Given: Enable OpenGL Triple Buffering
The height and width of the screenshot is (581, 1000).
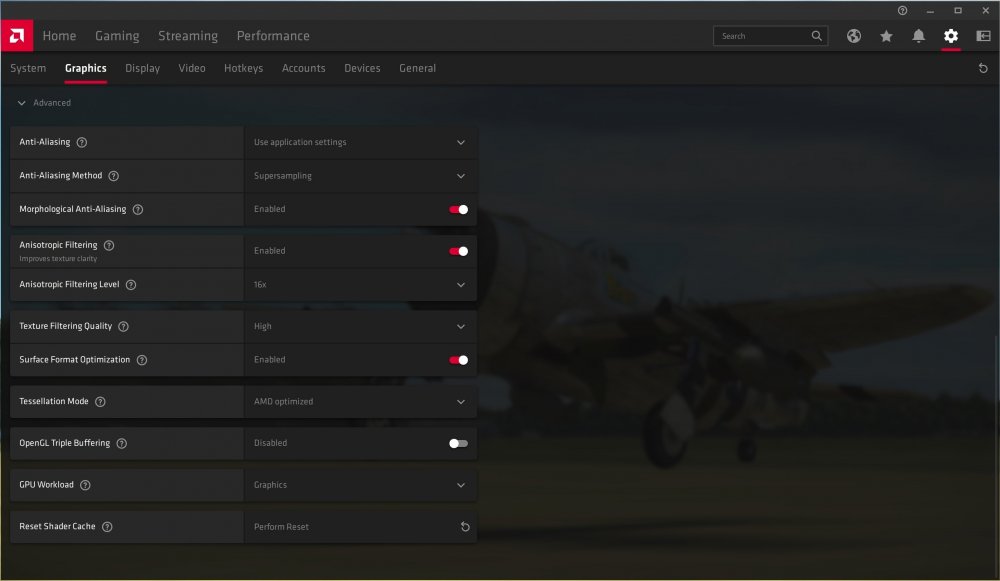Looking at the screenshot, I should pyautogui.click(x=459, y=443).
